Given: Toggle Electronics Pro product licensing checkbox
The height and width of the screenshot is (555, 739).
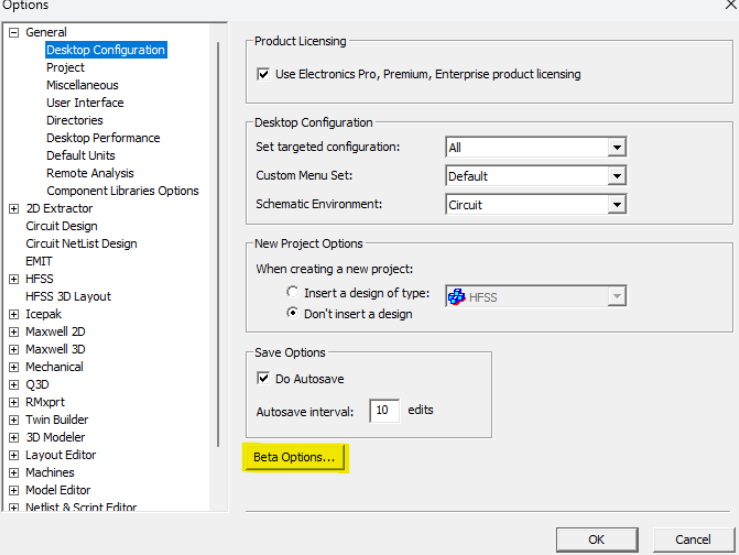Looking at the screenshot, I should point(264,74).
